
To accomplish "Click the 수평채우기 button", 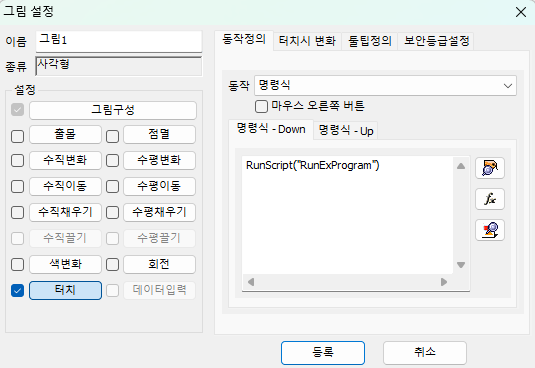I will click(159, 212).
